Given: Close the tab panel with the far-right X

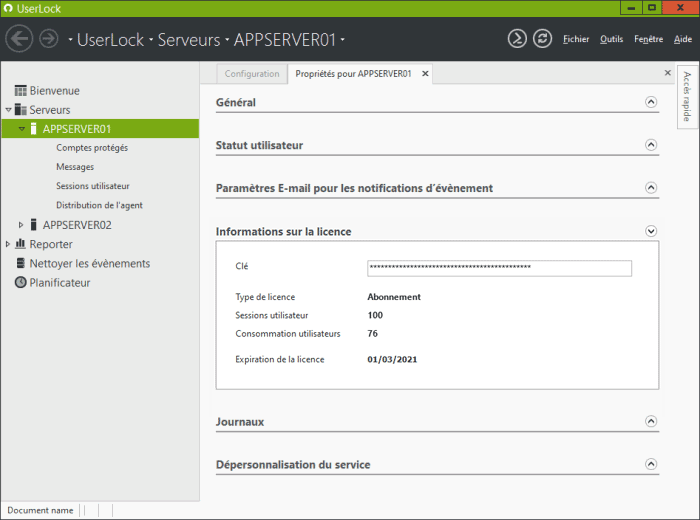Looking at the screenshot, I should coord(667,73).
